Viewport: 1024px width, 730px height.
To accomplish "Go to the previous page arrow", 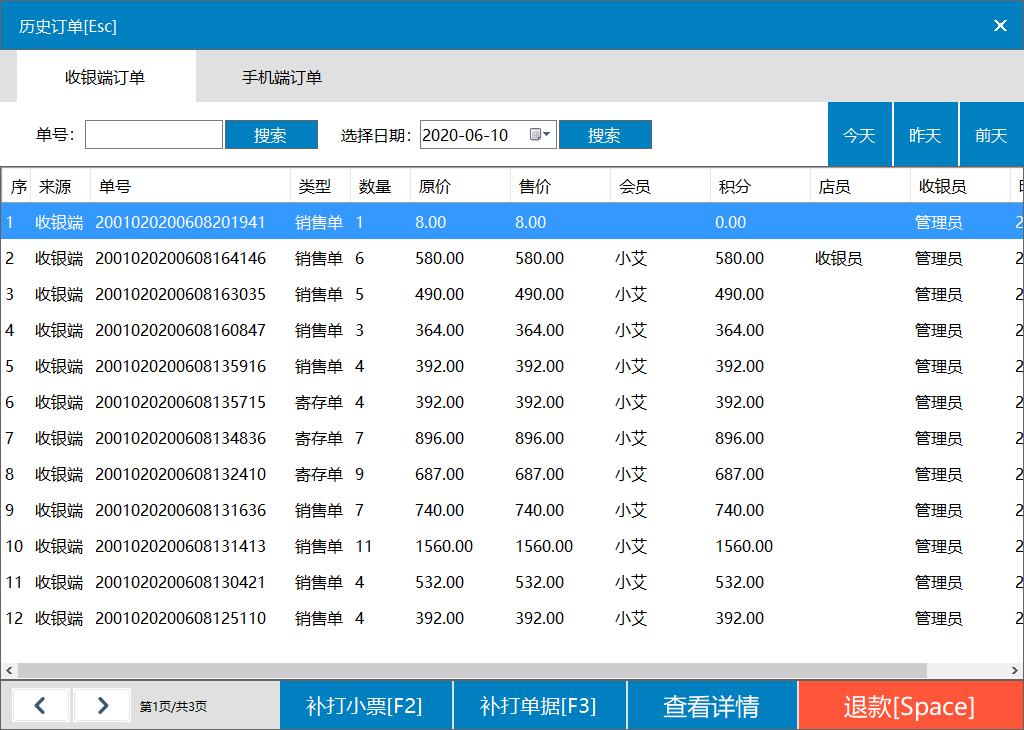I will pos(39,706).
